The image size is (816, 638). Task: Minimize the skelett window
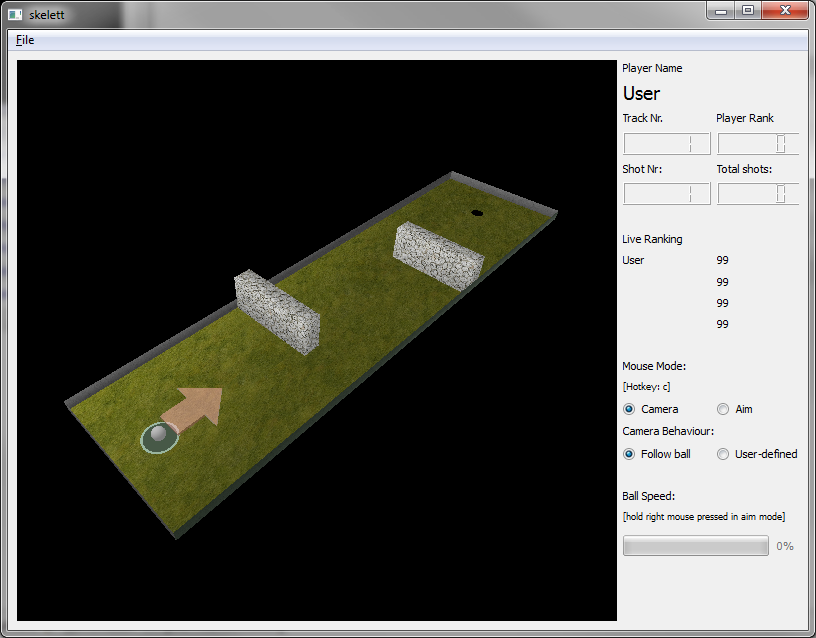pos(722,10)
